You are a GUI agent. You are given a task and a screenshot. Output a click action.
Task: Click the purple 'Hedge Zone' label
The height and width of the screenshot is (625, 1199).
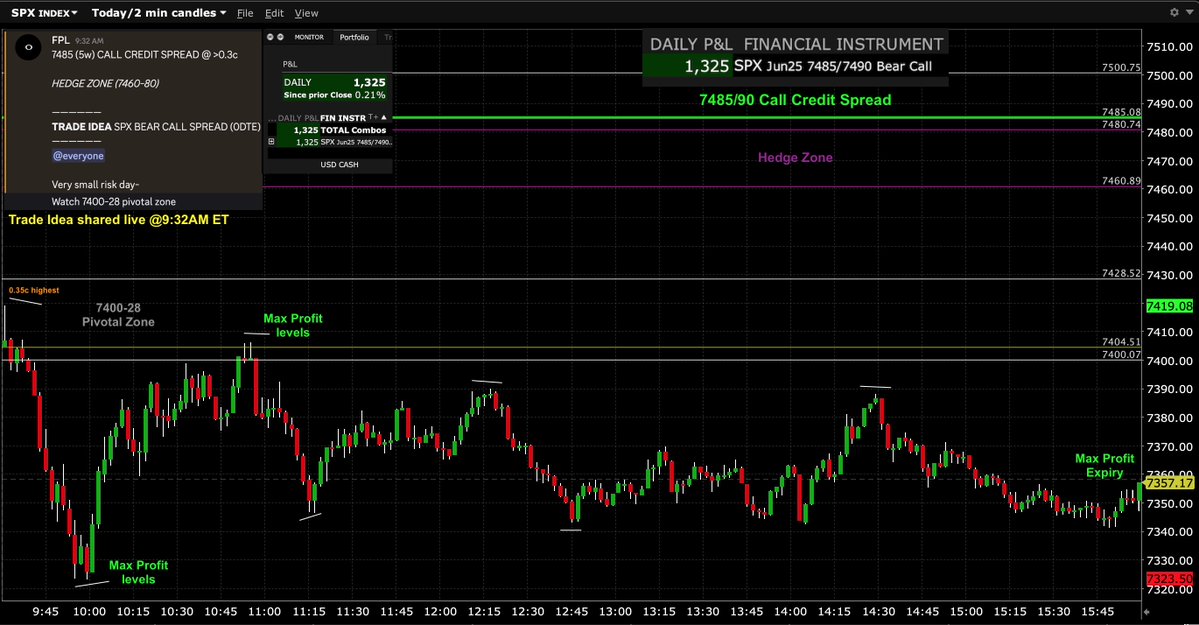click(x=795, y=158)
